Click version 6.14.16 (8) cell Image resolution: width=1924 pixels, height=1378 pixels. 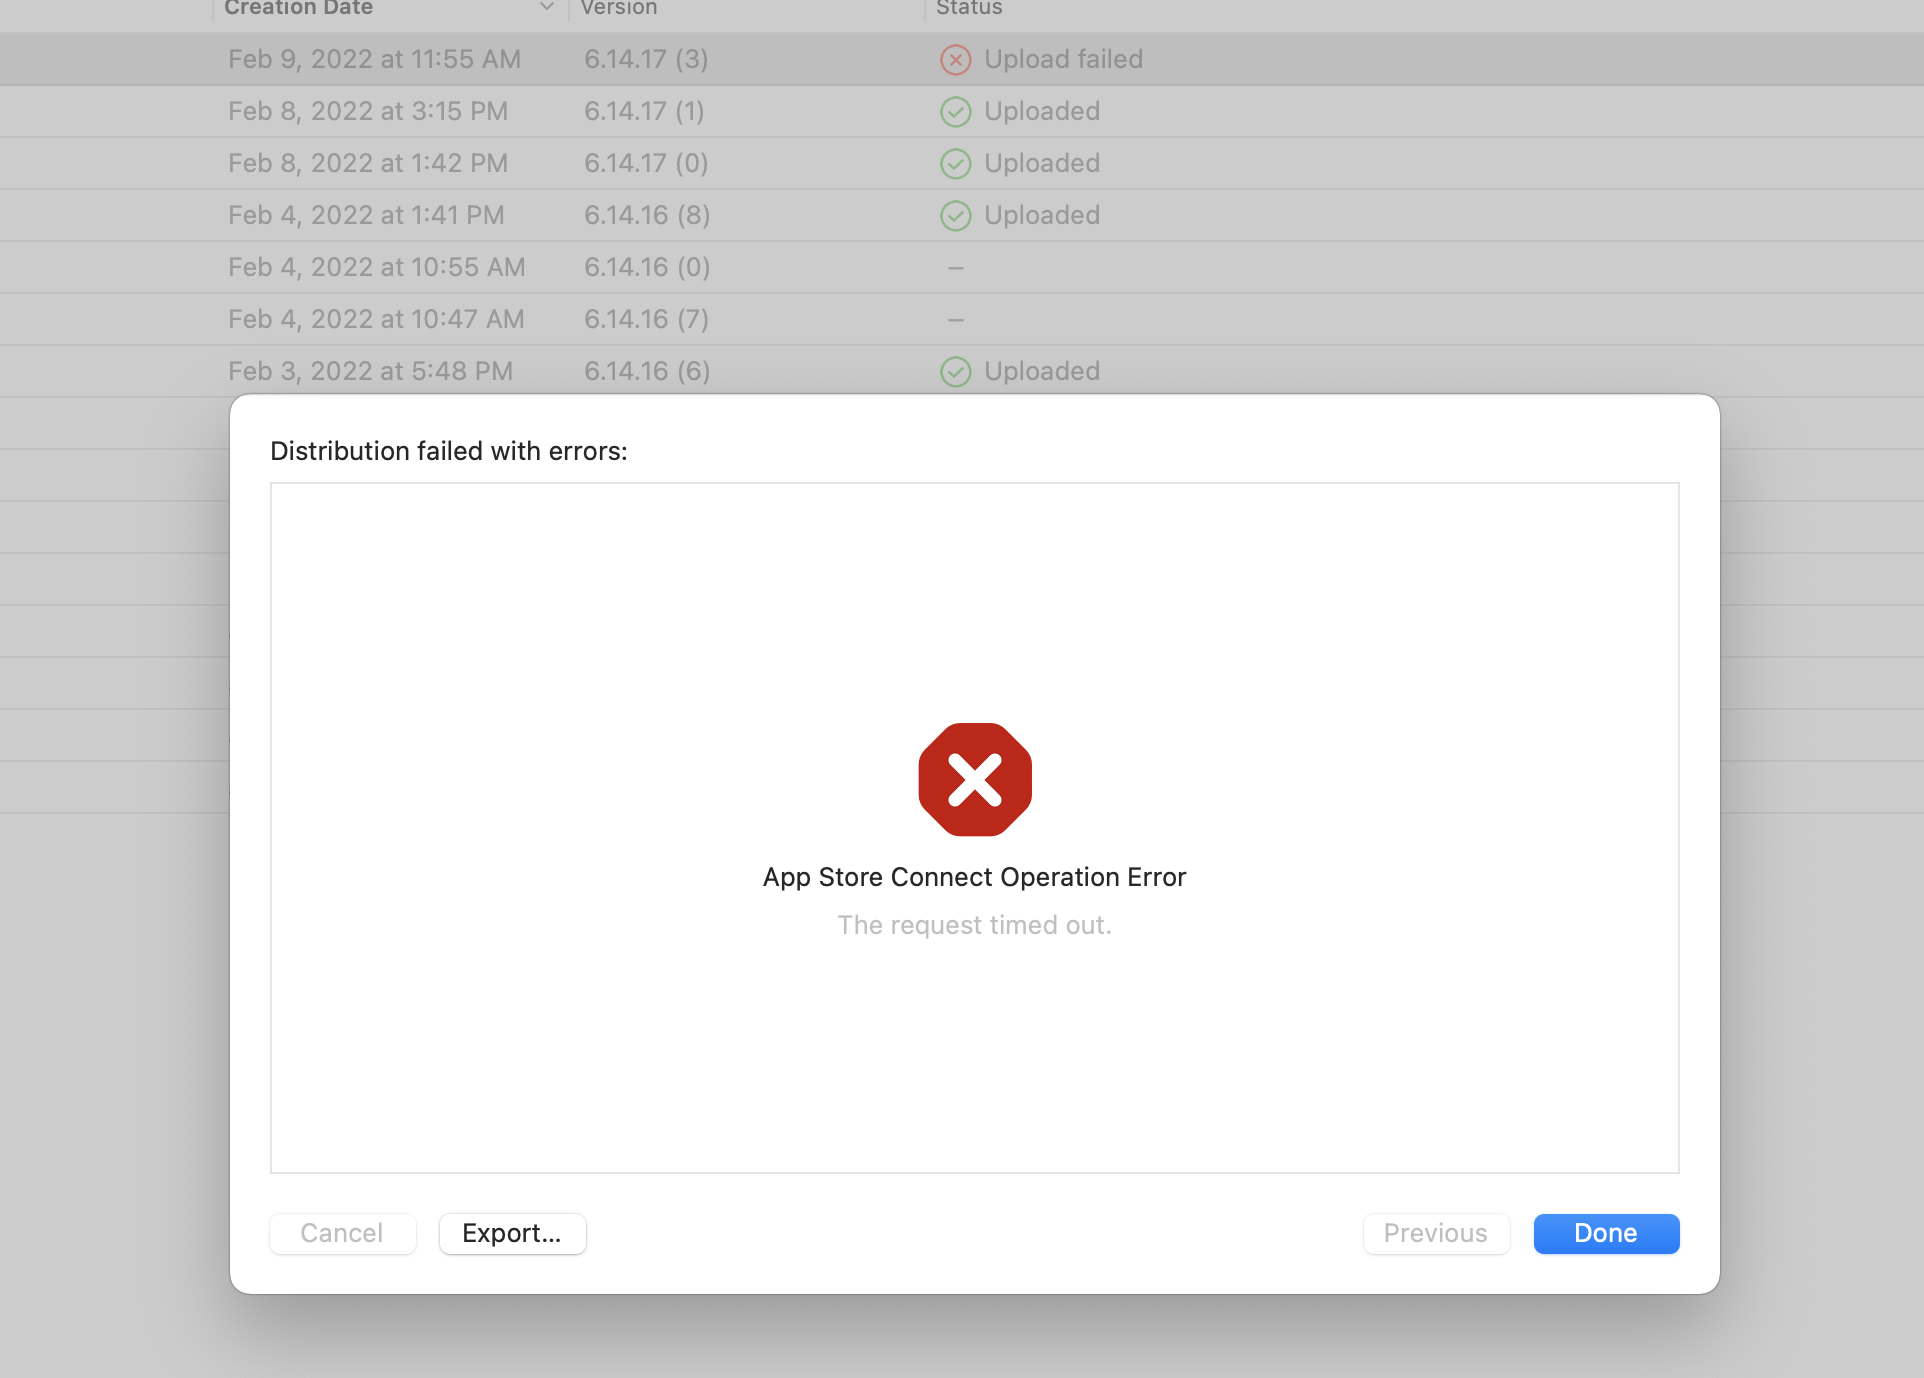pos(647,215)
